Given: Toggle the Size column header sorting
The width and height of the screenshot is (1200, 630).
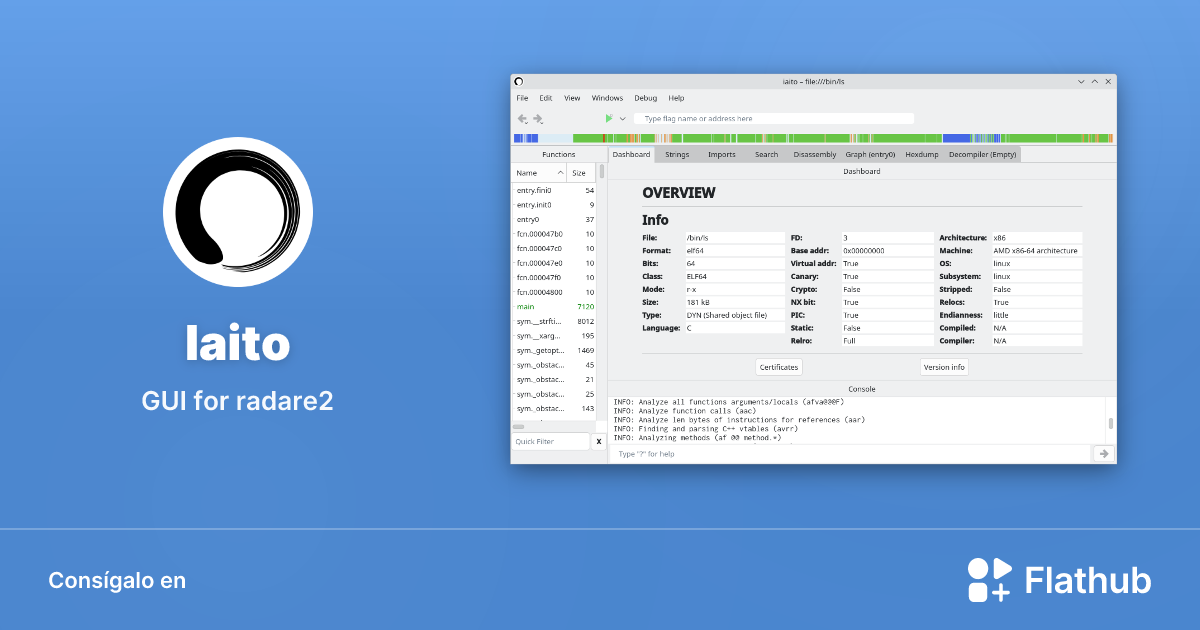Looking at the screenshot, I should [578, 172].
